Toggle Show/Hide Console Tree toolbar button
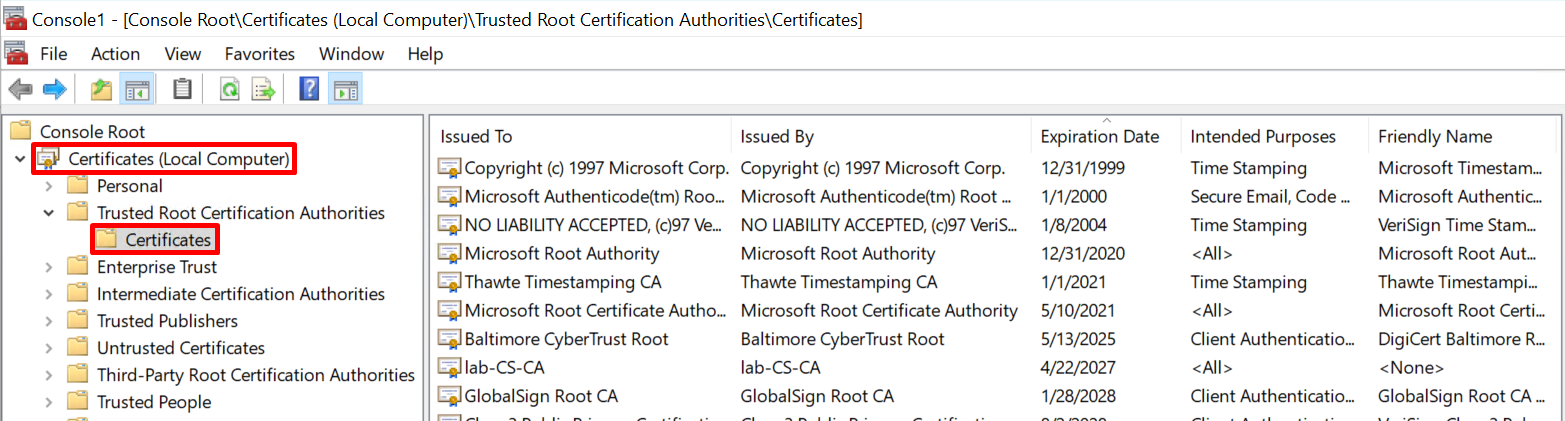 pyautogui.click(x=136, y=90)
